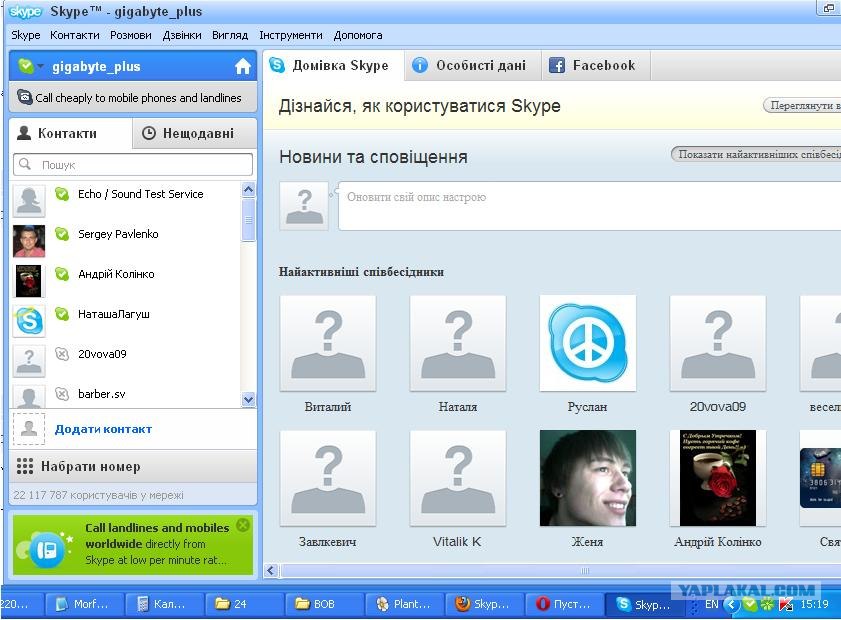Image resolution: width=841 pixels, height=620 pixels.
Task: Open Morf... taskbar button
Action: (x=84, y=604)
